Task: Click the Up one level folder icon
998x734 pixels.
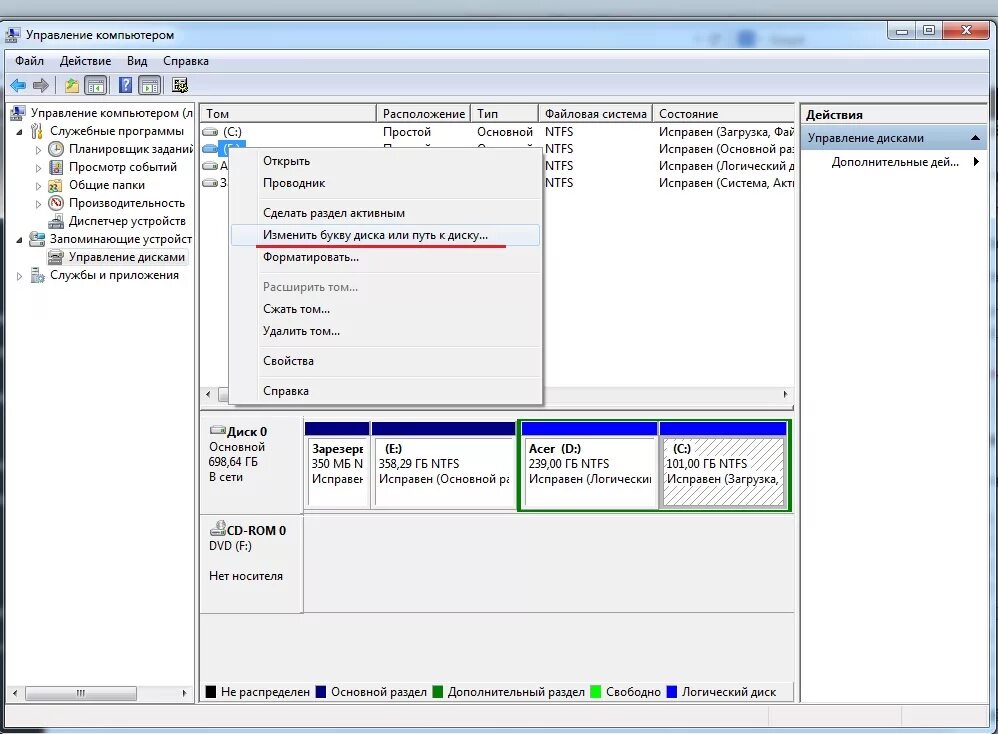Action: pyautogui.click(x=72, y=85)
